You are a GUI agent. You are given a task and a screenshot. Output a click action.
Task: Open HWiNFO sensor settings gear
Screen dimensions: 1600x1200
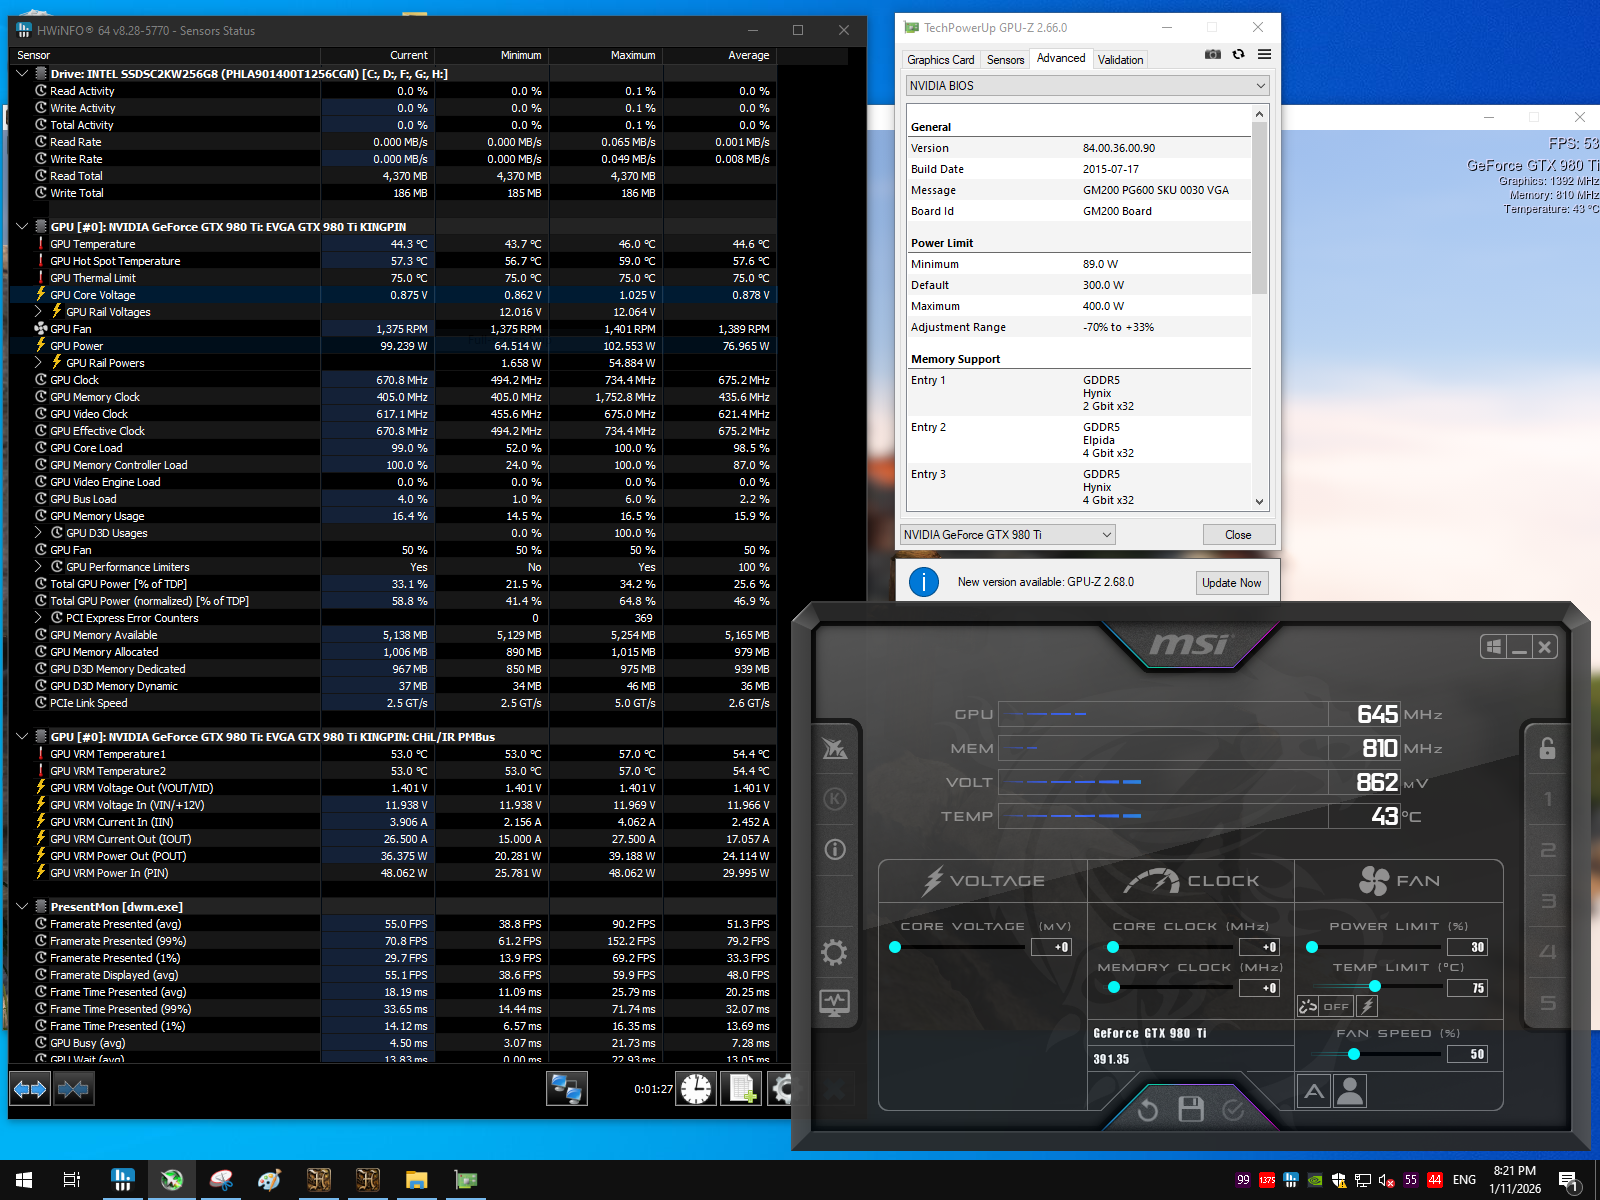[x=782, y=1089]
